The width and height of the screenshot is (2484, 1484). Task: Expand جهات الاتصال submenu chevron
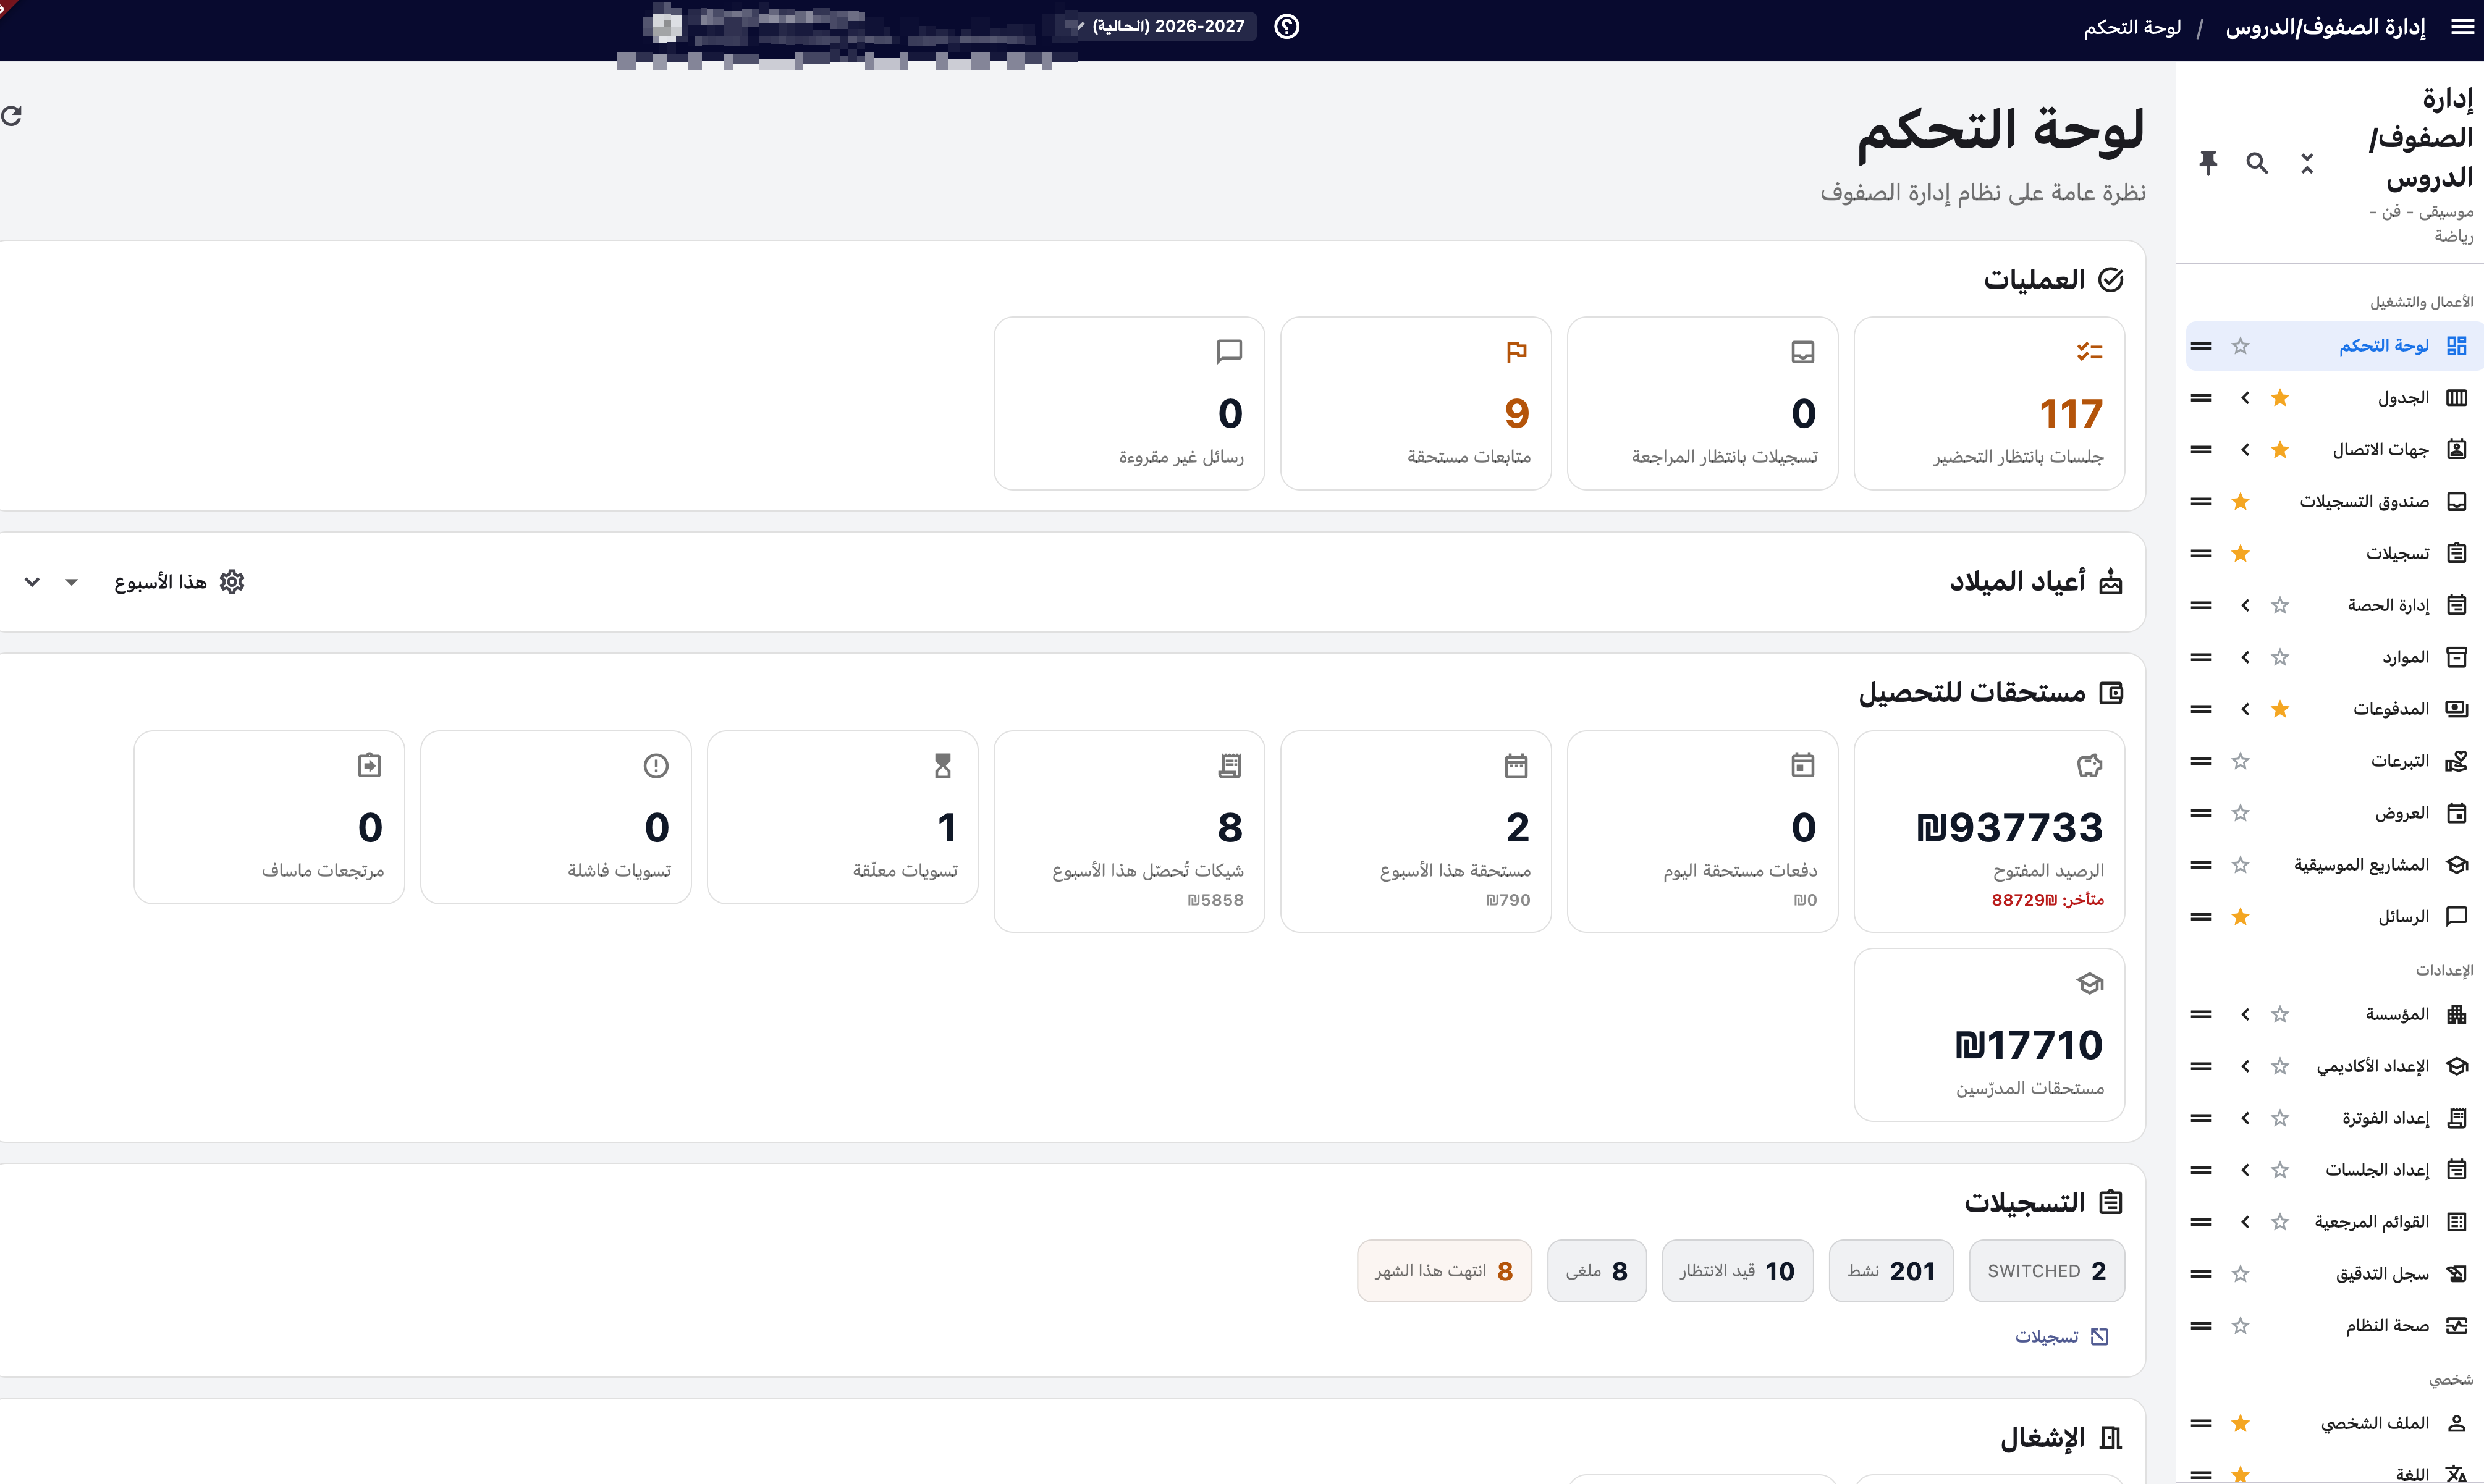coord(2245,450)
